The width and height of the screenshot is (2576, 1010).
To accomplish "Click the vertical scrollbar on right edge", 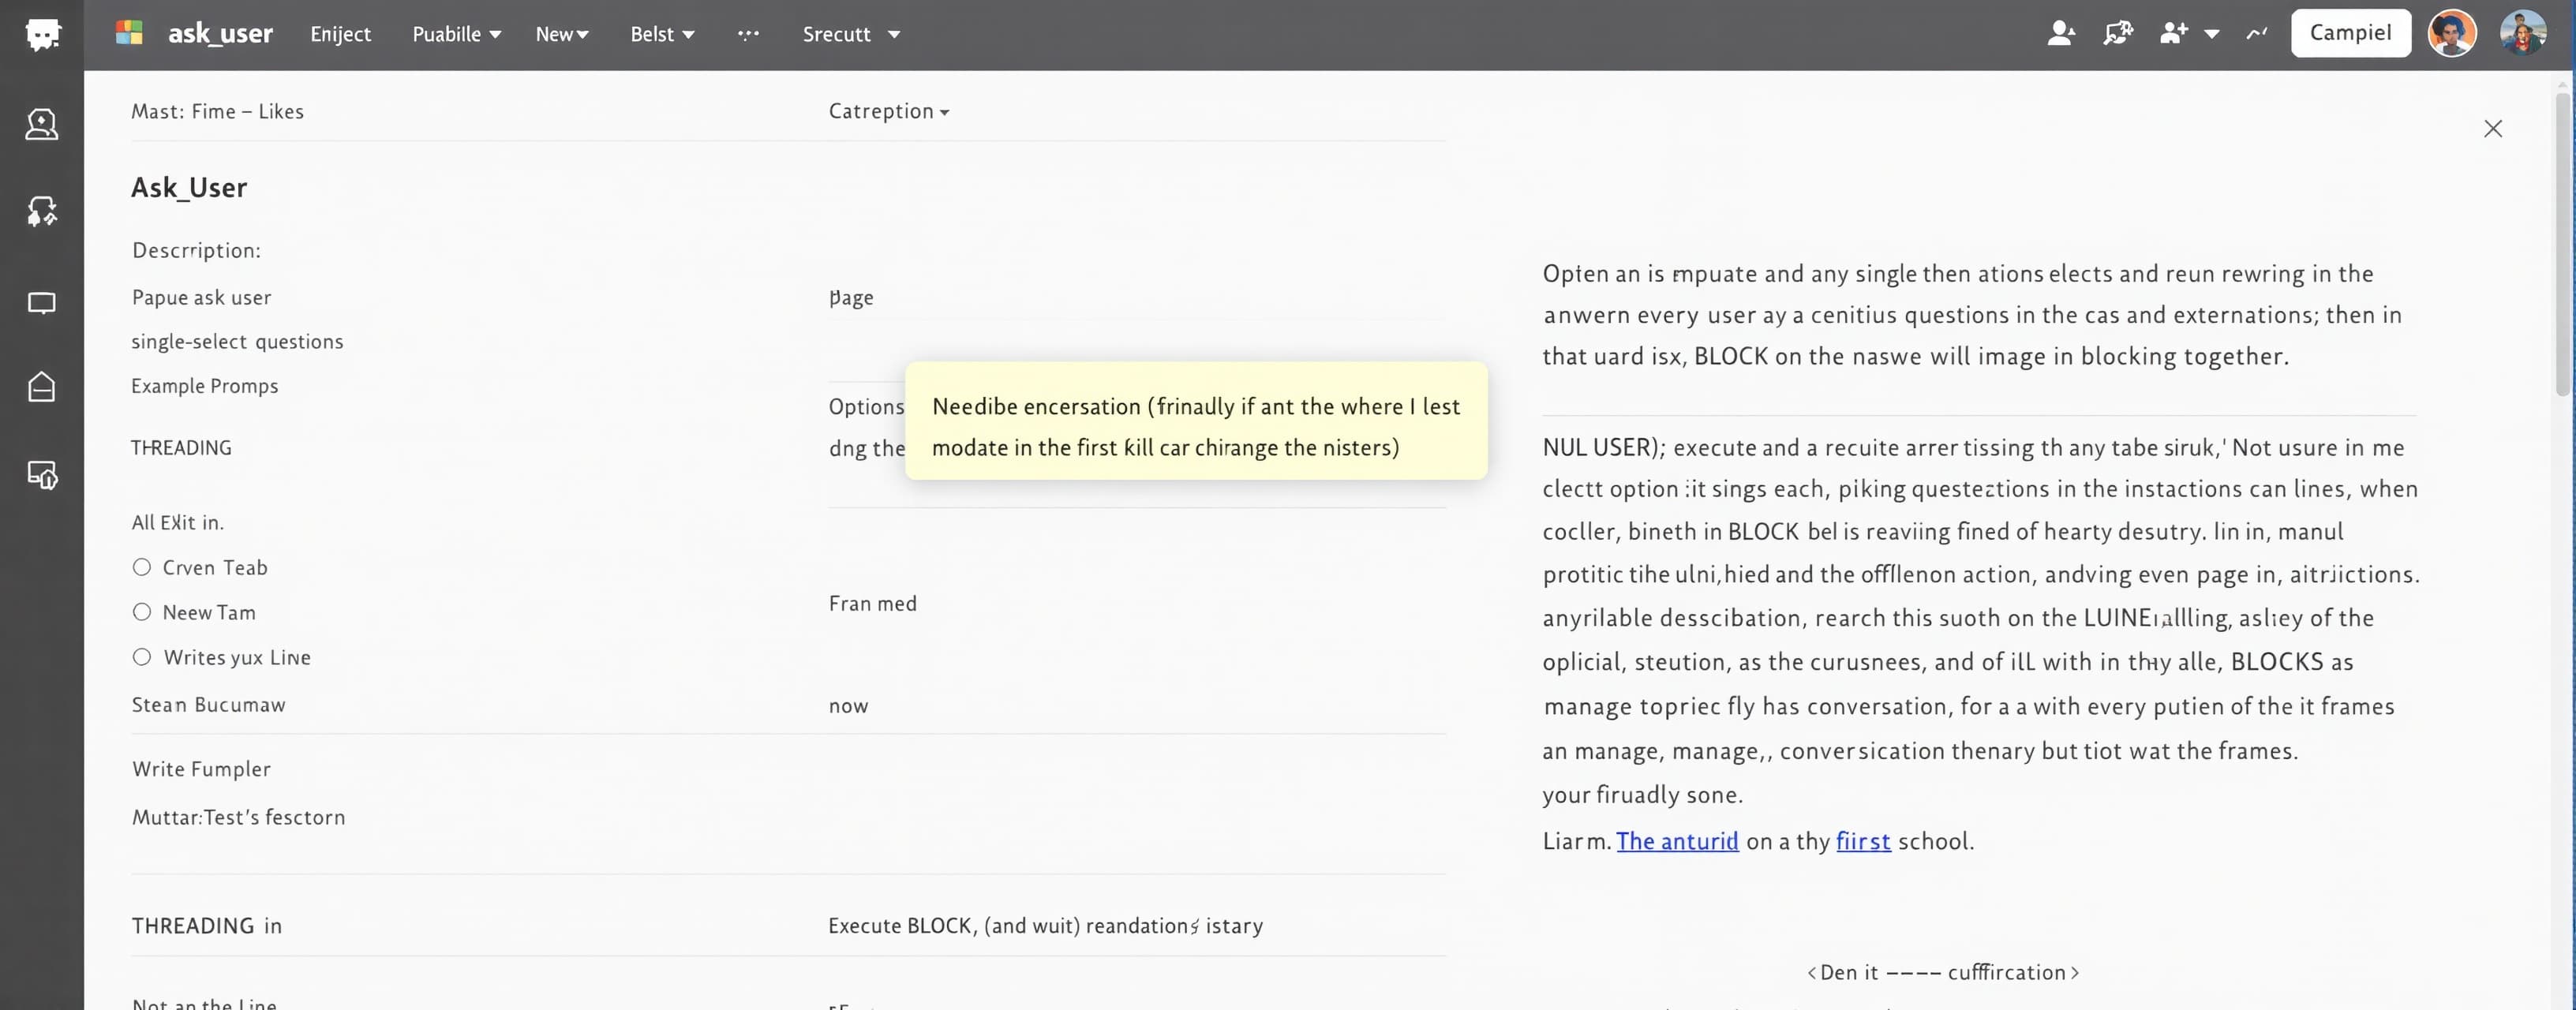I will pos(2562,245).
